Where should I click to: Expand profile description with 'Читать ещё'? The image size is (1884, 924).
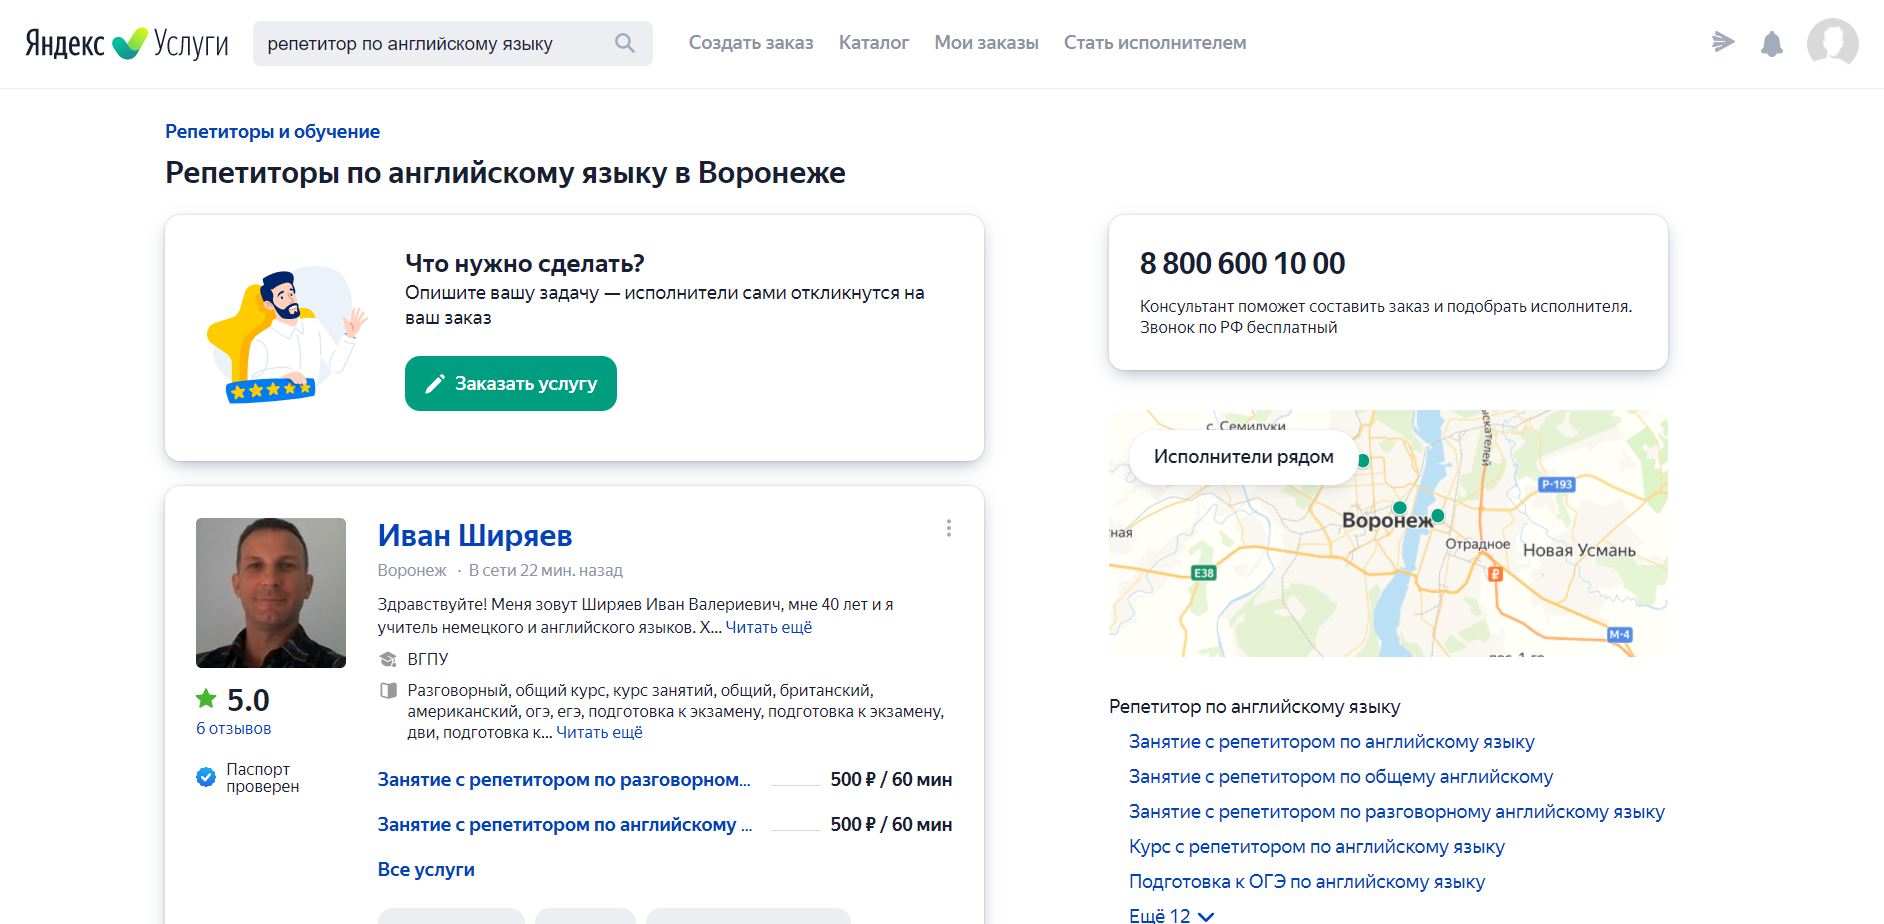pos(768,627)
